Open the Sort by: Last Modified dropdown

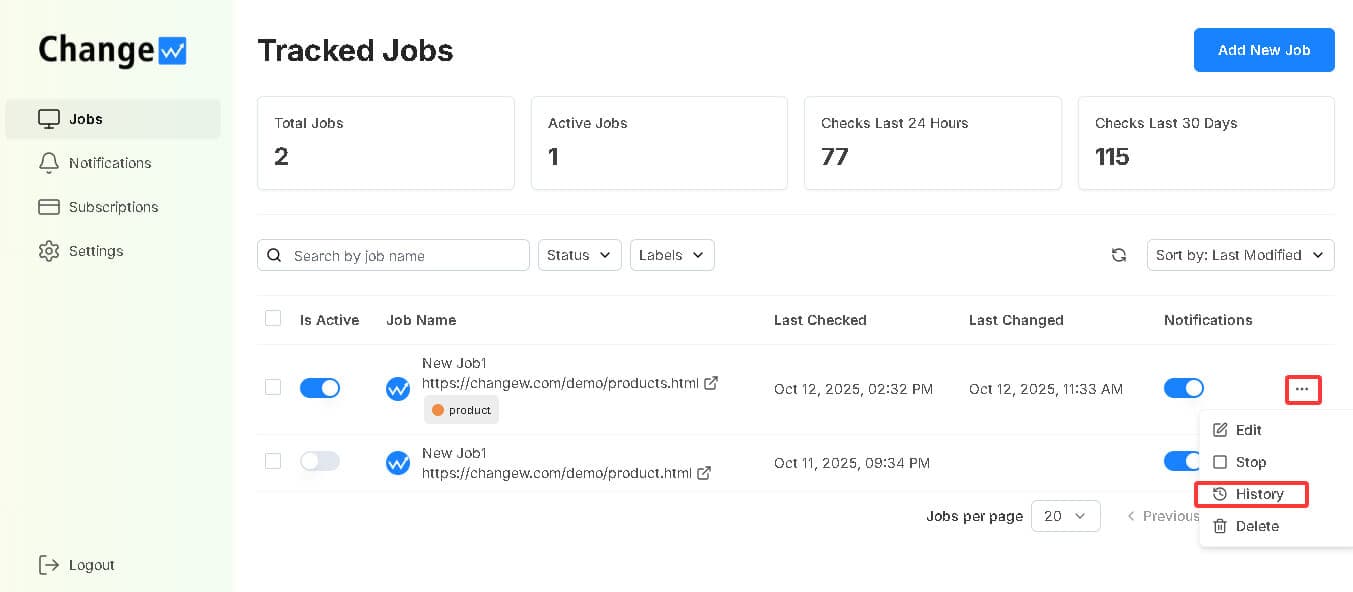coord(1240,255)
